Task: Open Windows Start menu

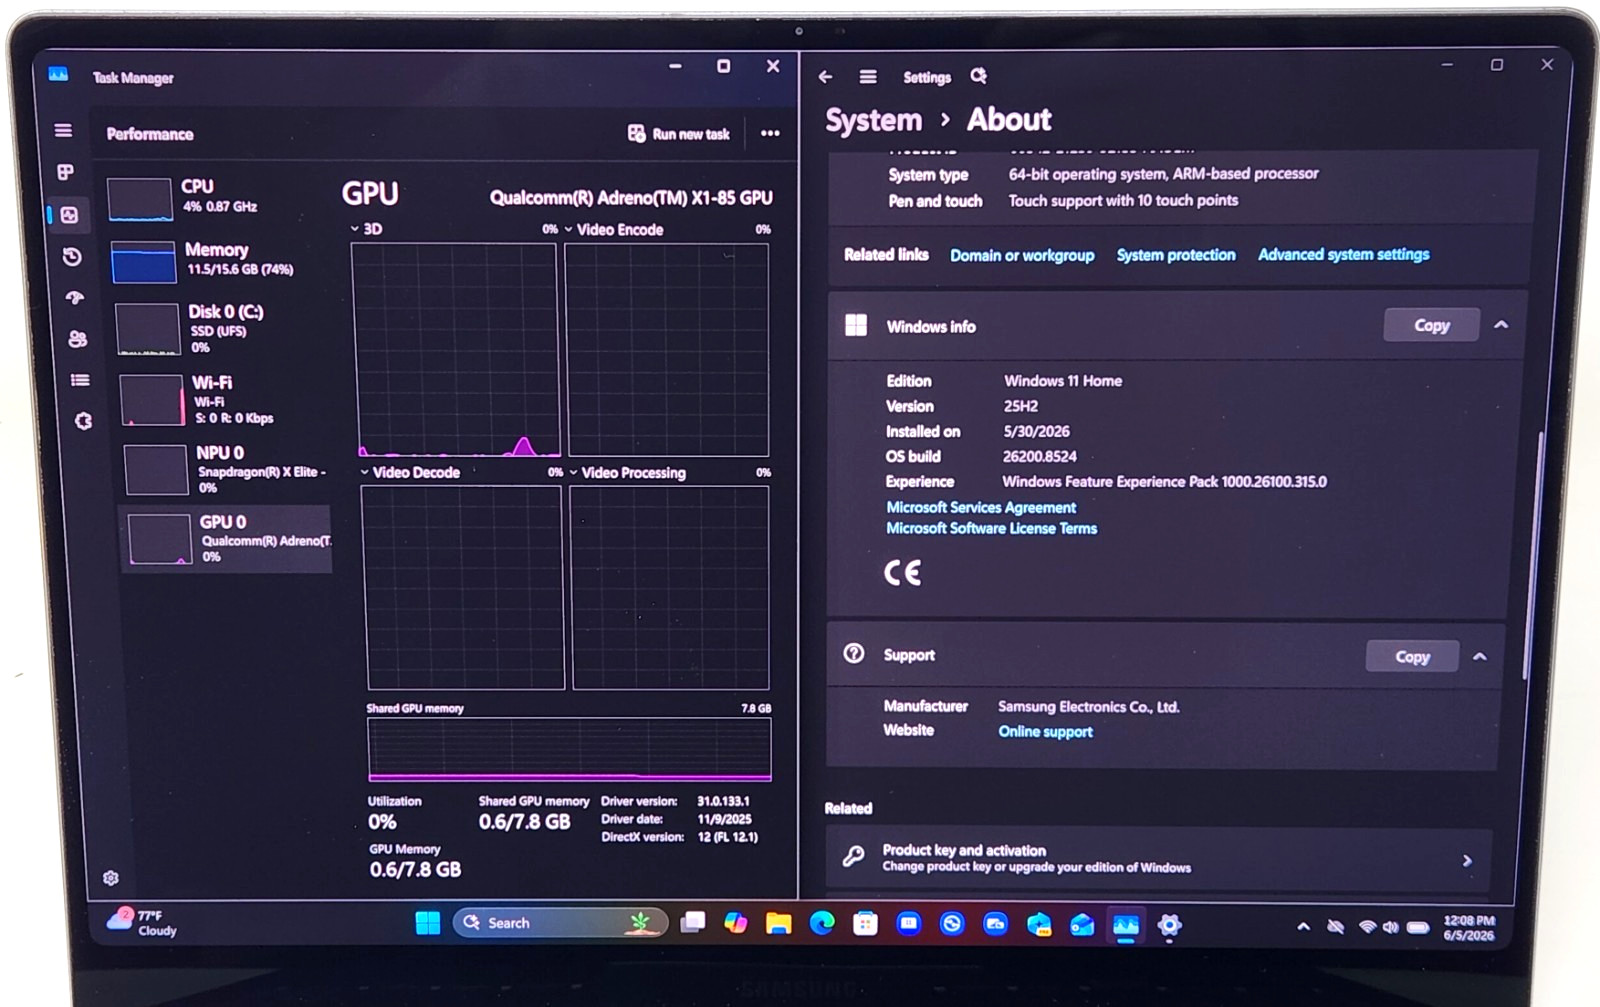Action: (427, 922)
